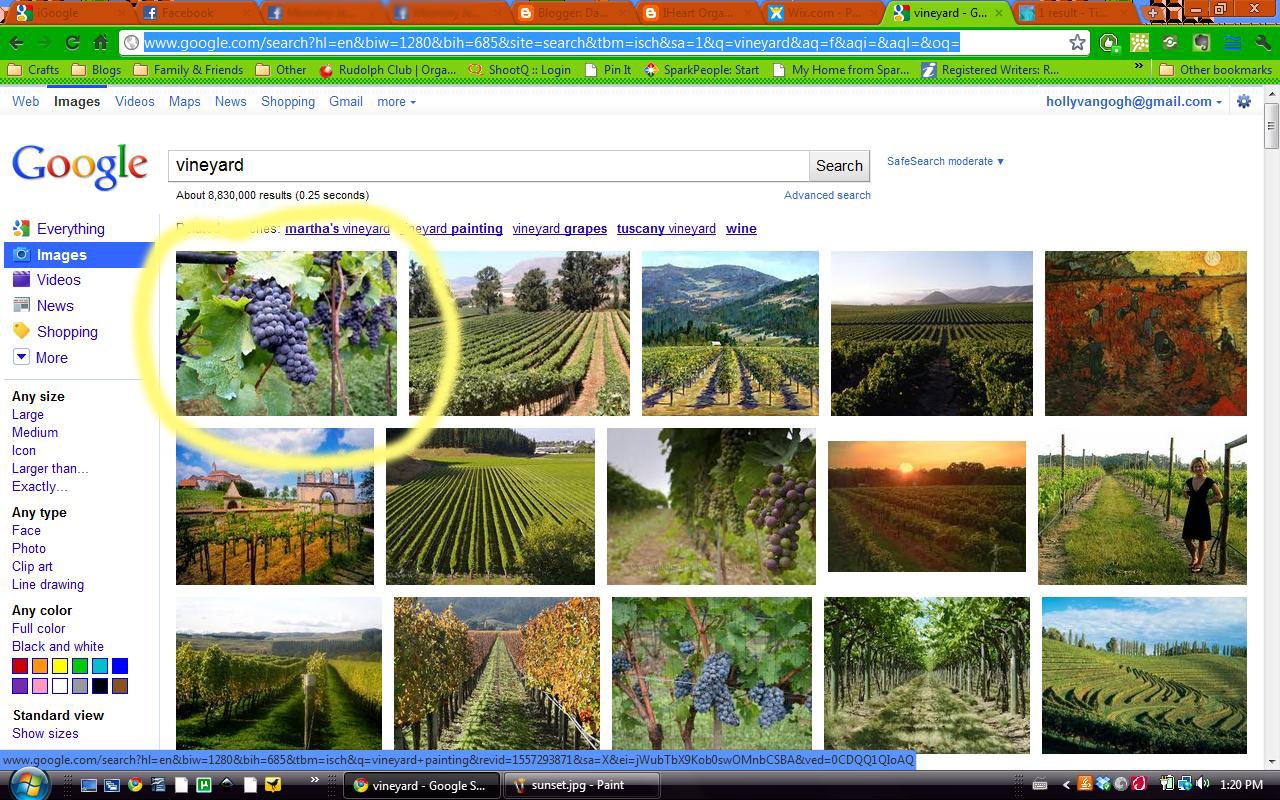
Task: Open ShootQ :: Login bookmark
Action: tap(519, 70)
